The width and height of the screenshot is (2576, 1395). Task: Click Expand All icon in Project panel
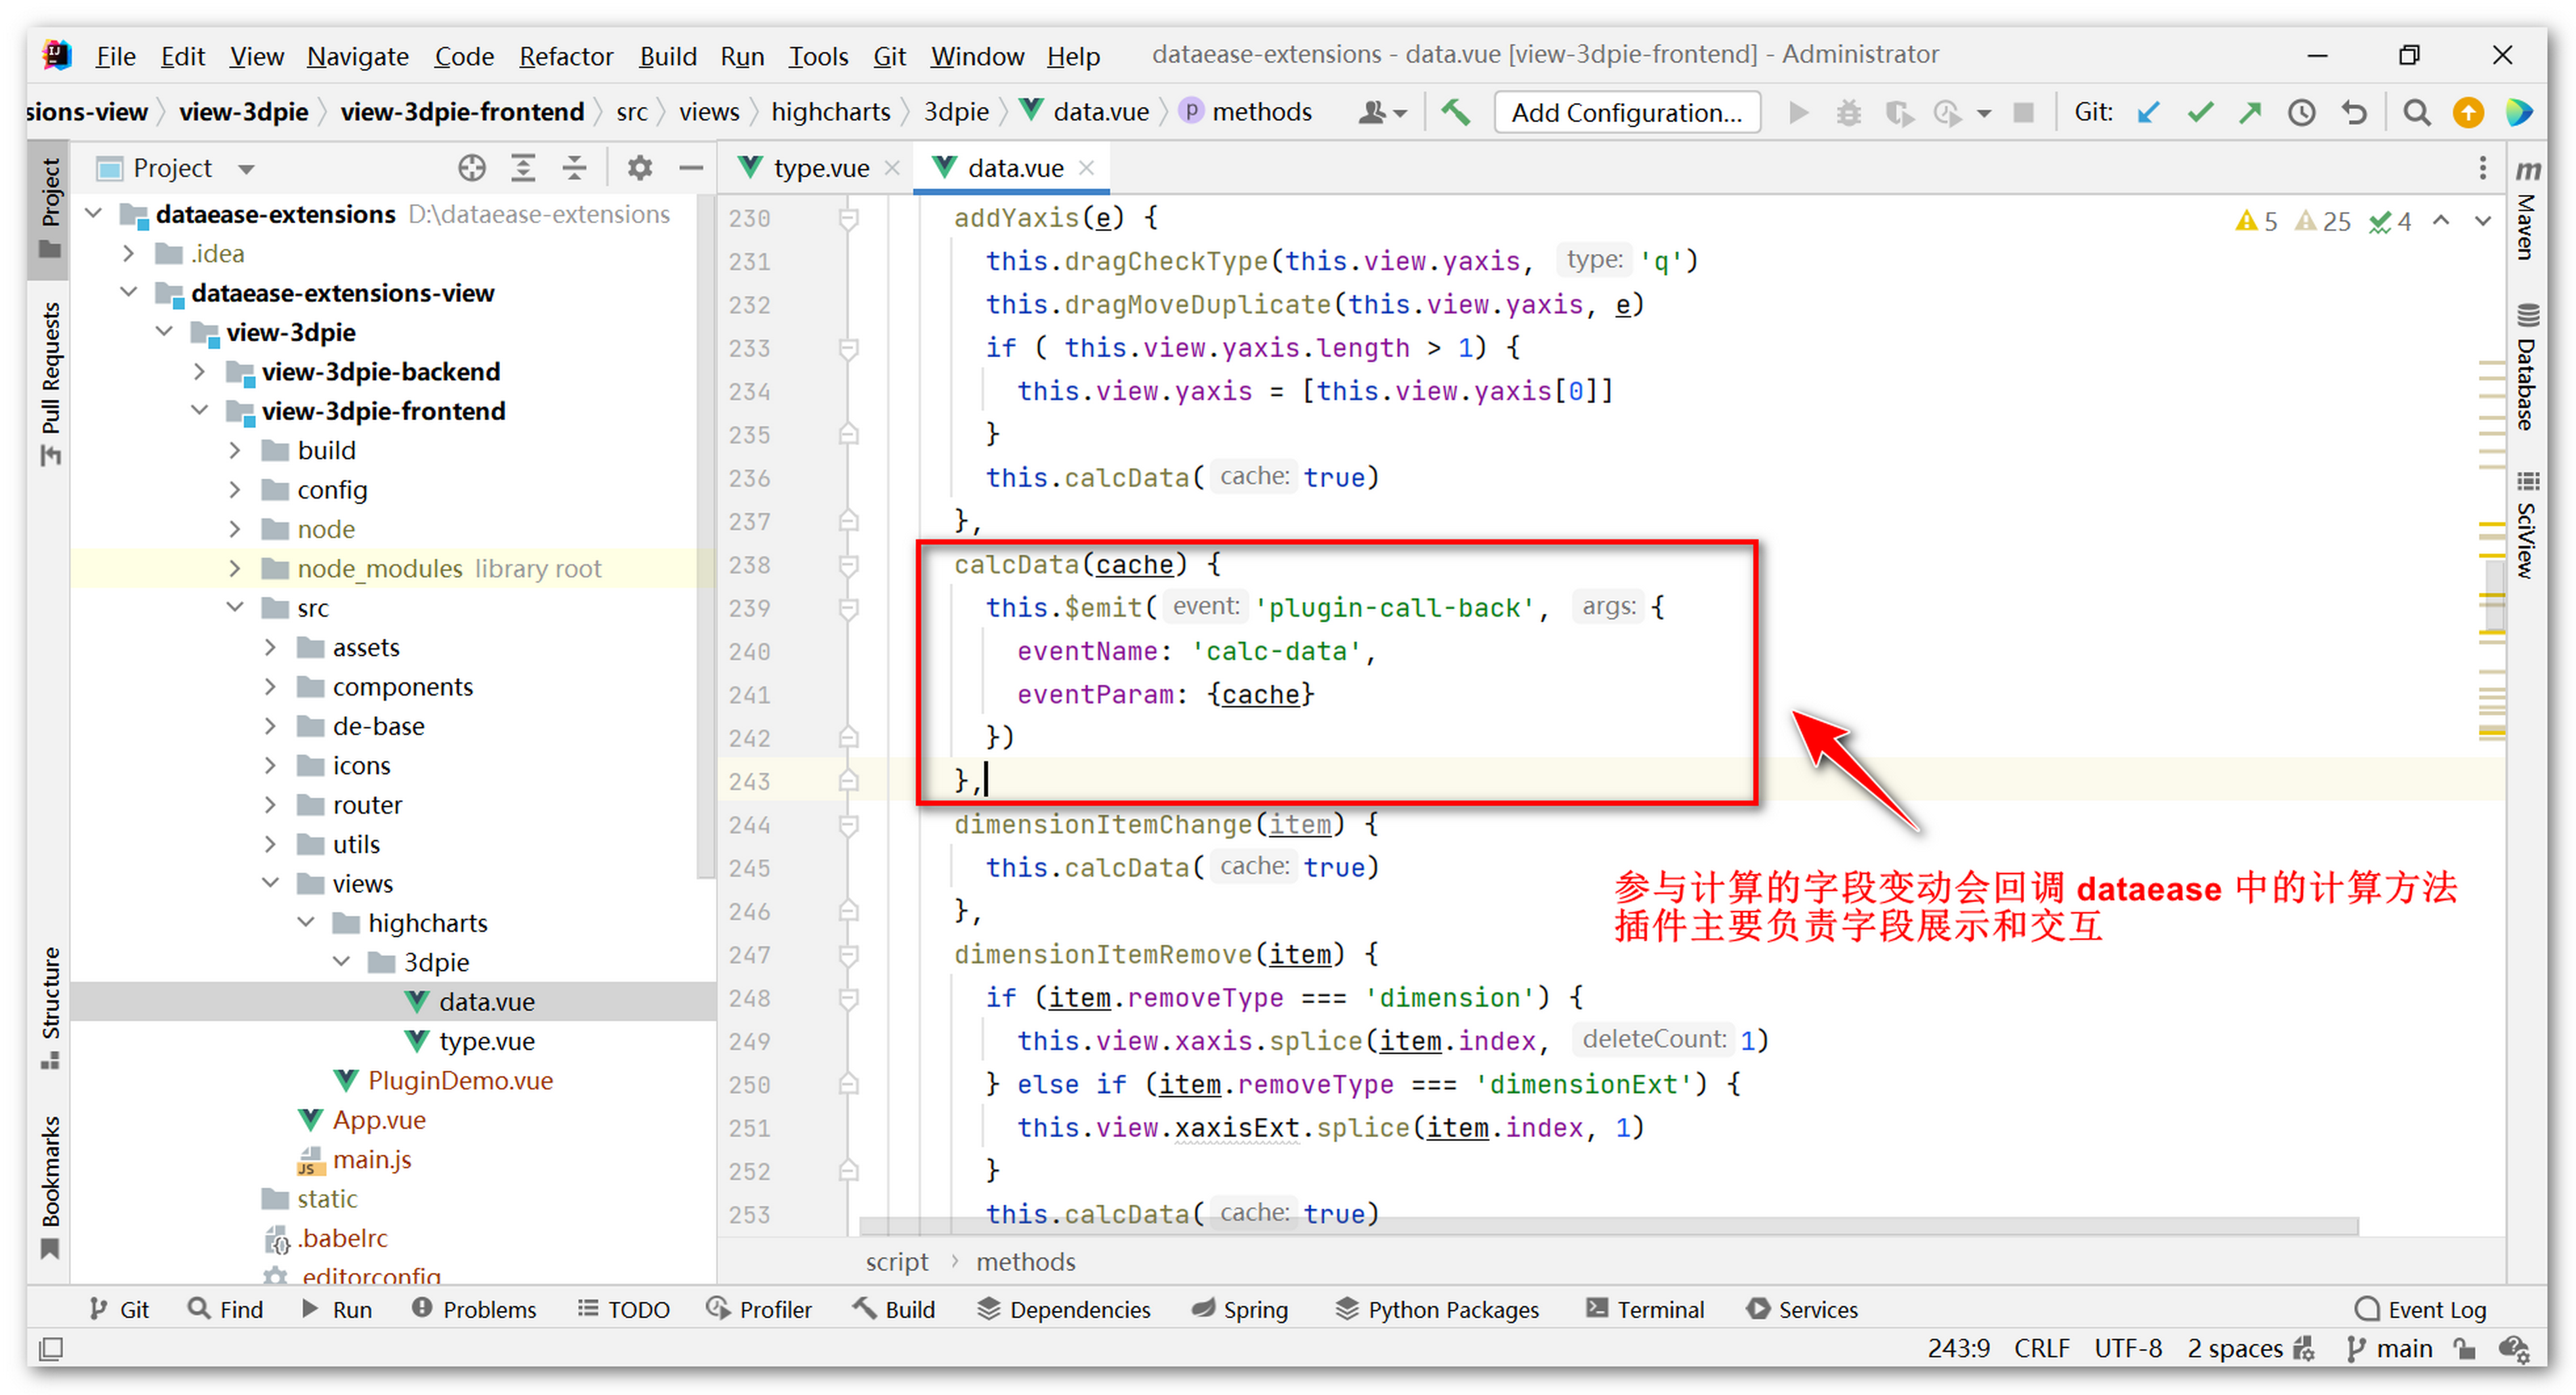(x=523, y=168)
